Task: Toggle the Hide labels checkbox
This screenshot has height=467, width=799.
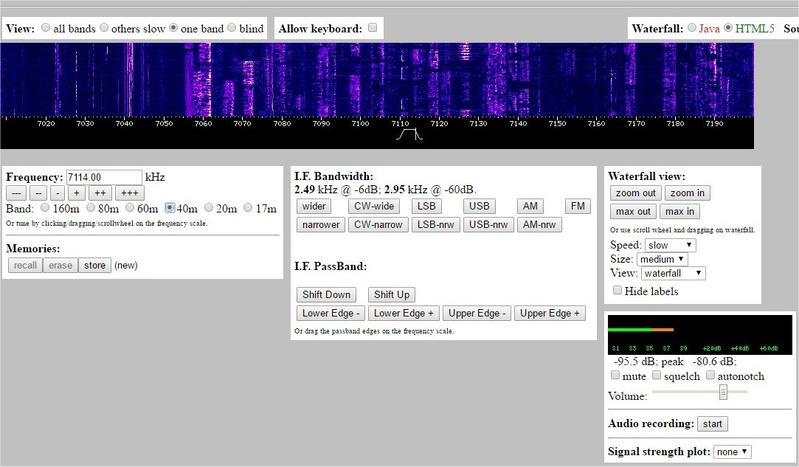Action: (617, 290)
